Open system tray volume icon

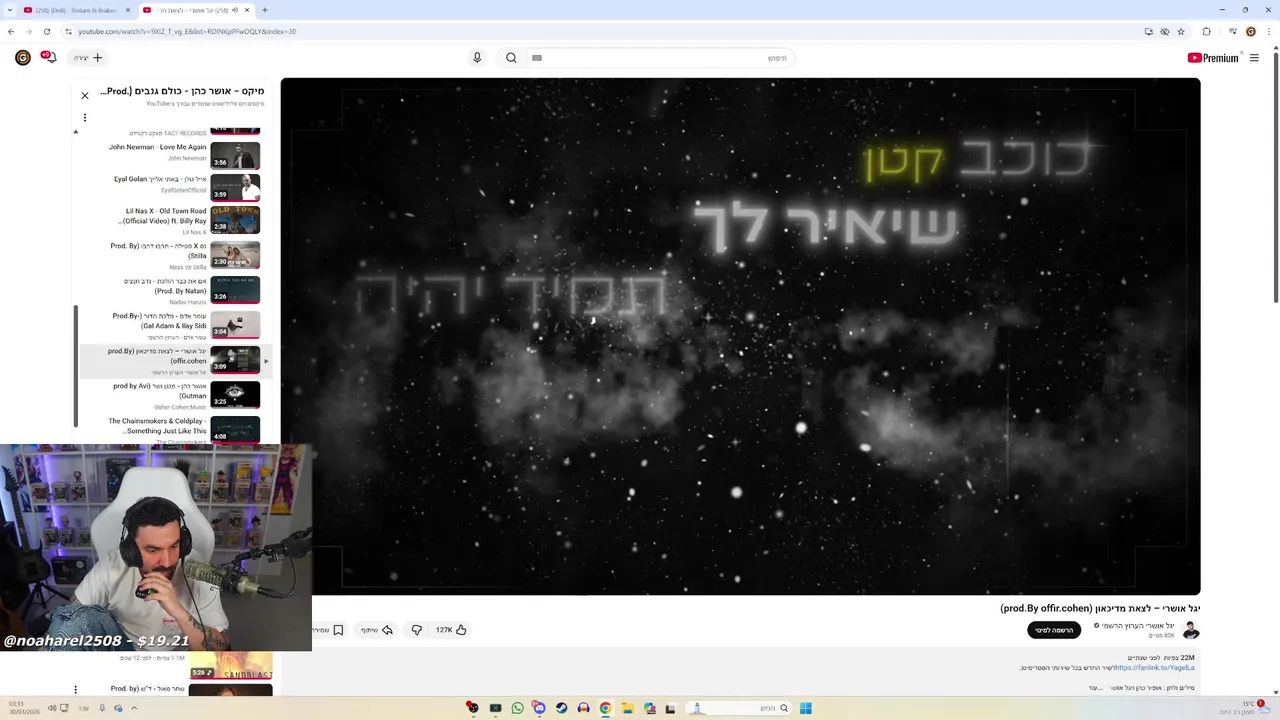click(x=52, y=708)
